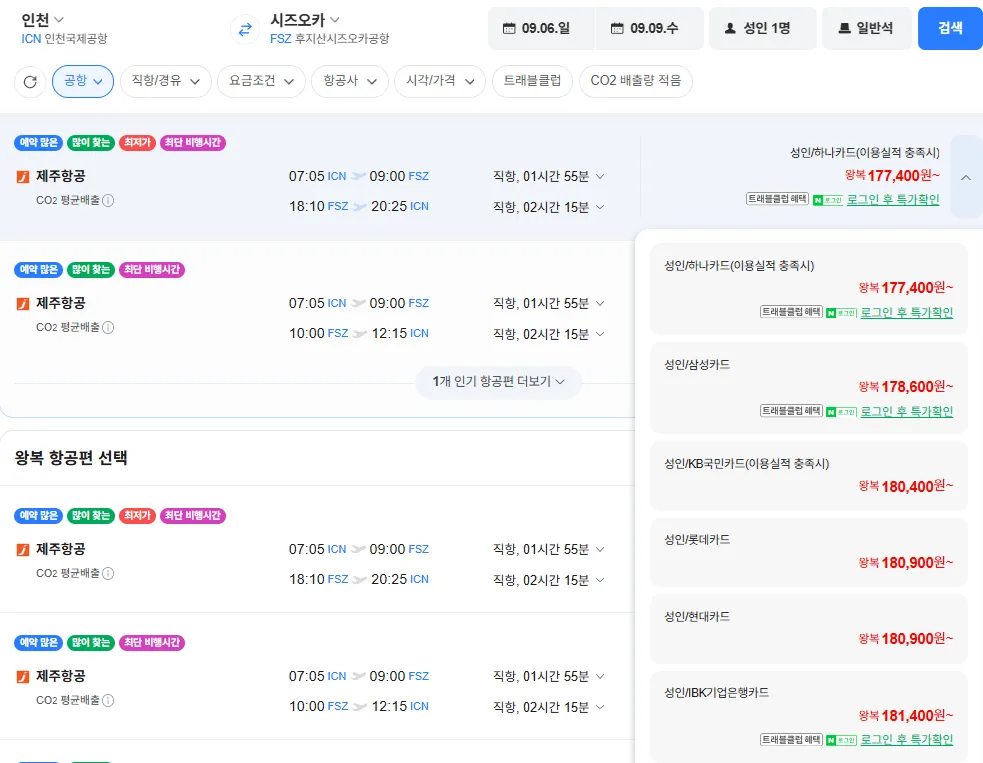Viewport: 983px width, 763px height.
Task: Click passenger icon next to 성인 1명
Action: pos(730,28)
